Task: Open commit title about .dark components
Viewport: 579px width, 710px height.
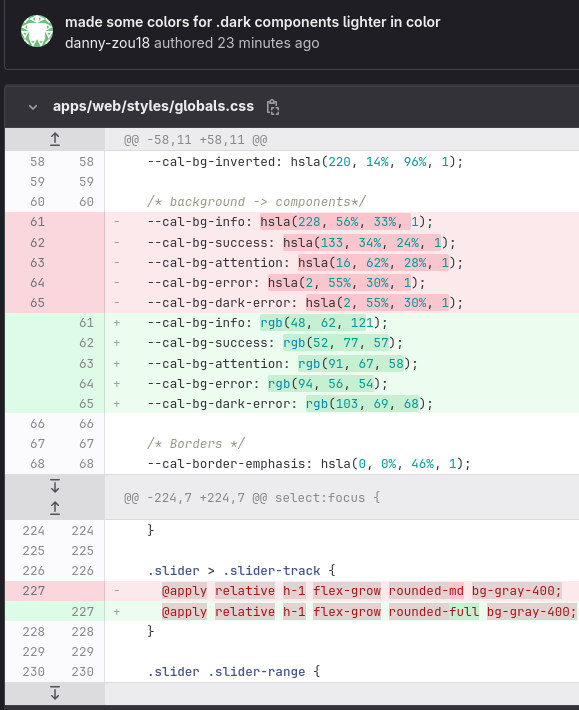Action: point(253,22)
